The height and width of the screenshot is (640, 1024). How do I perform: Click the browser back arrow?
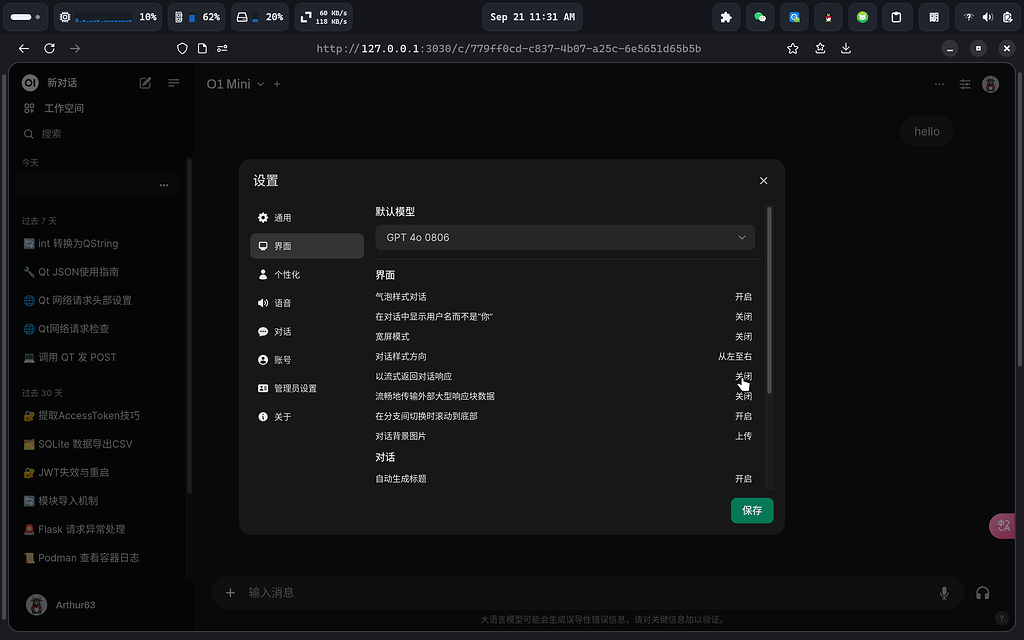(x=24, y=48)
